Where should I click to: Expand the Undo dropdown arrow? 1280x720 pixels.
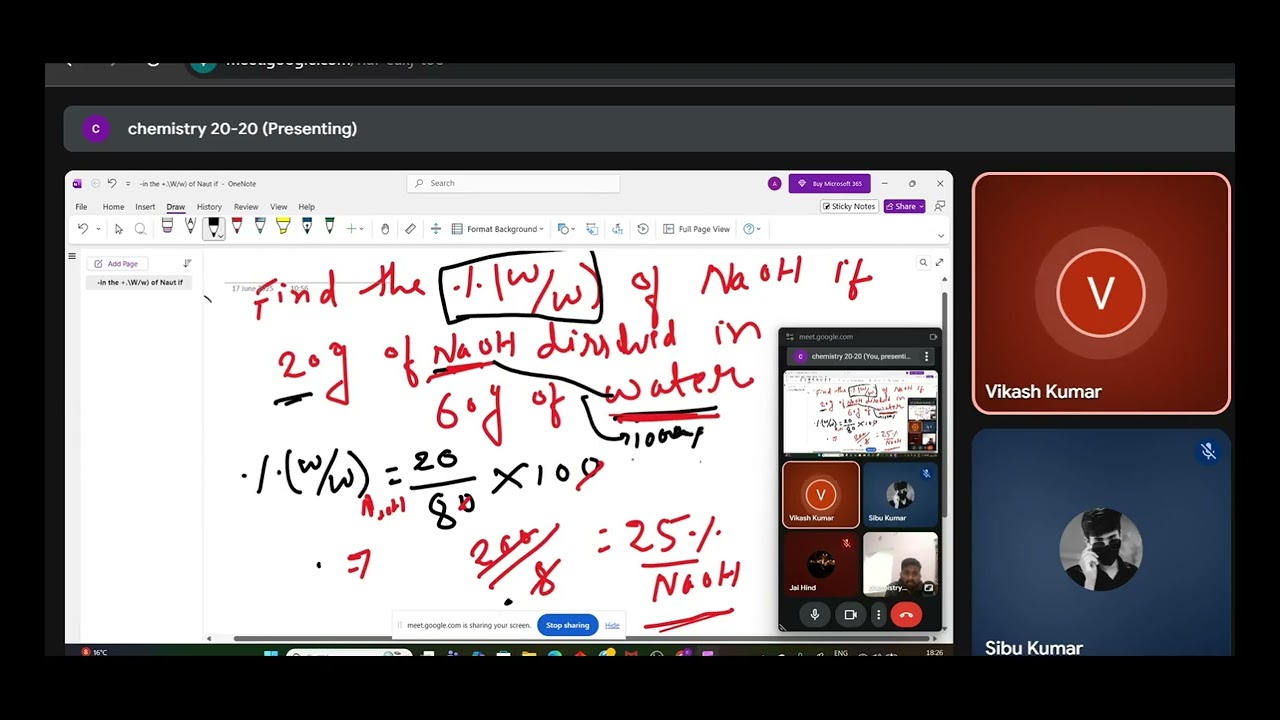click(98, 229)
